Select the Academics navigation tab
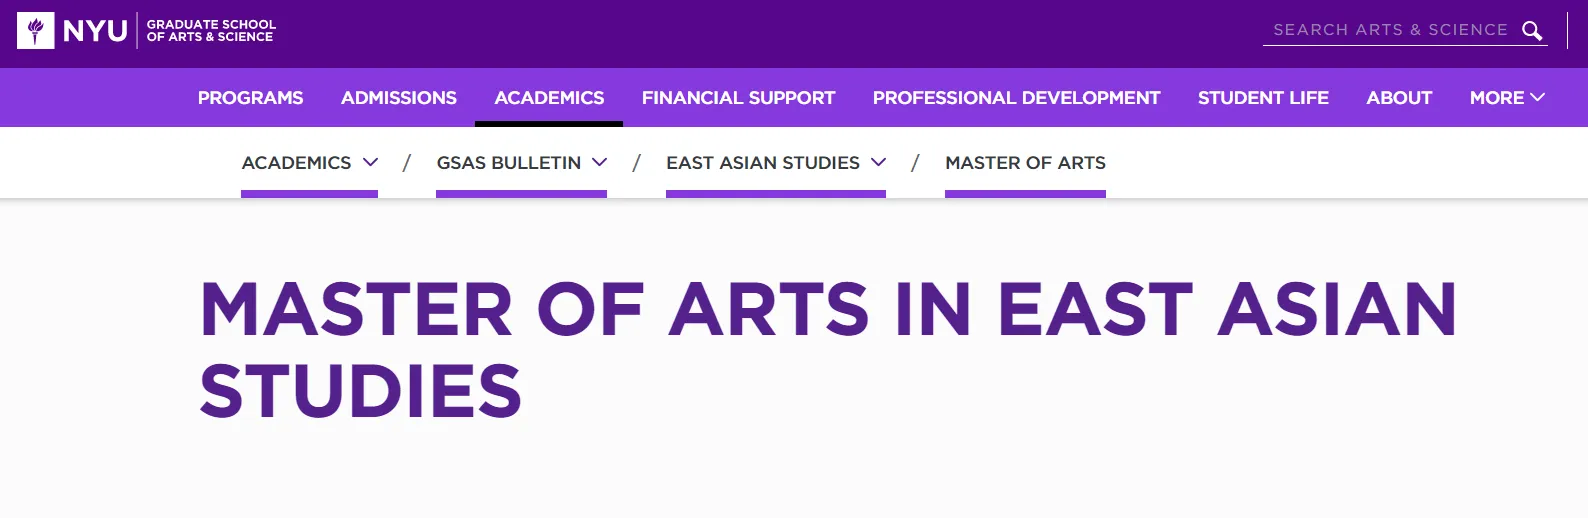Image resolution: width=1588 pixels, height=518 pixels. (x=549, y=98)
